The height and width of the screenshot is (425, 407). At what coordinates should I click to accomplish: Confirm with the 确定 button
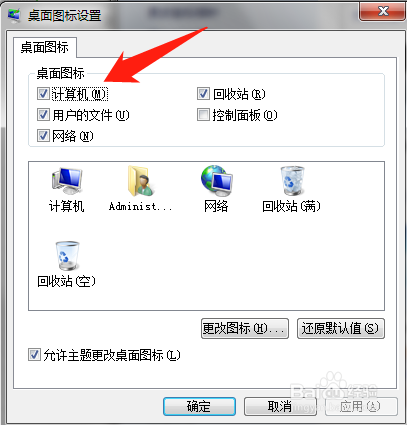[199, 406]
